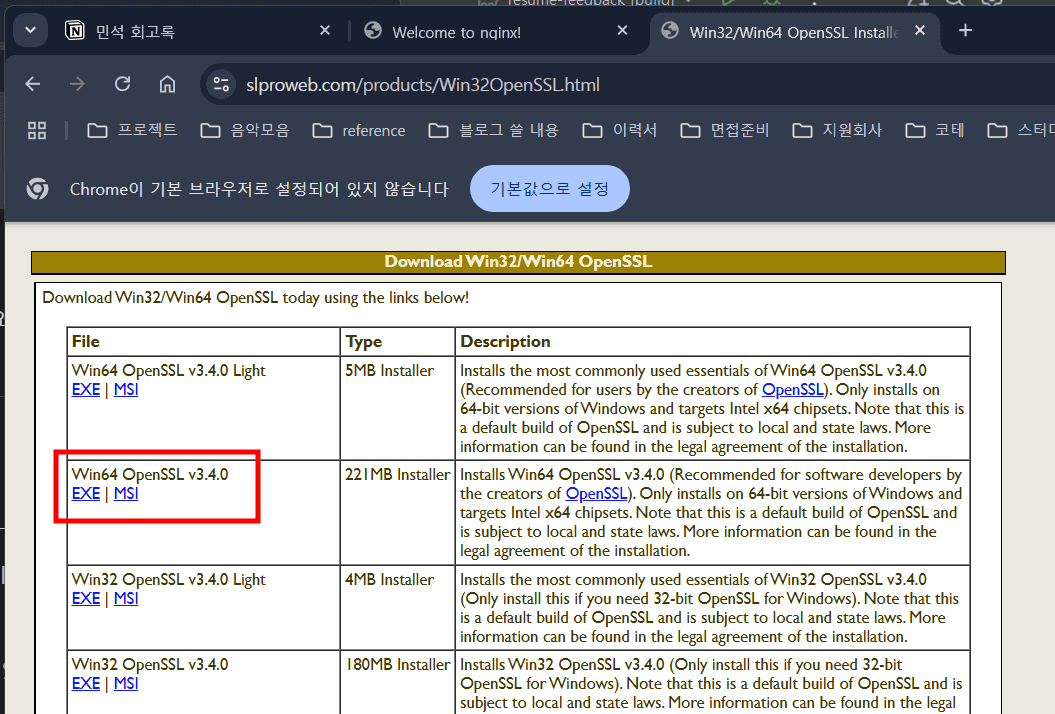Open the 프로젝트 bookmark folder
The width and height of the screenshot is (1055, 714).
133,130
